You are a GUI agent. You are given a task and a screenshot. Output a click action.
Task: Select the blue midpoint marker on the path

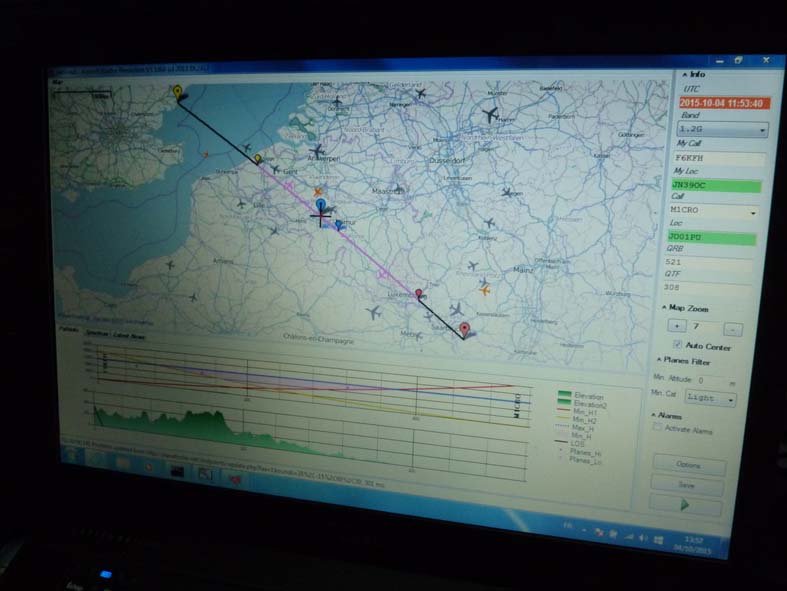(321, 206)
